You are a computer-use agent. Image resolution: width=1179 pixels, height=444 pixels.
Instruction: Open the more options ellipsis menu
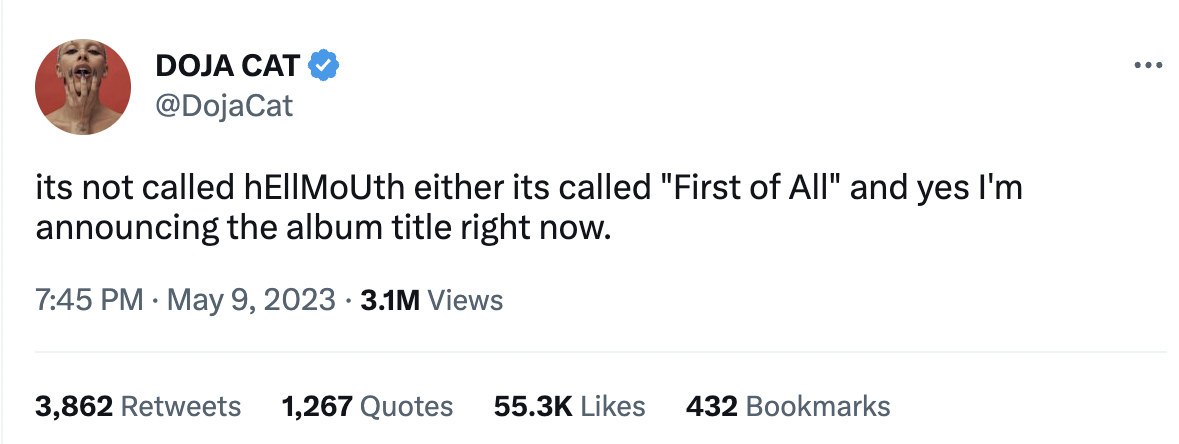(1147, 65)
